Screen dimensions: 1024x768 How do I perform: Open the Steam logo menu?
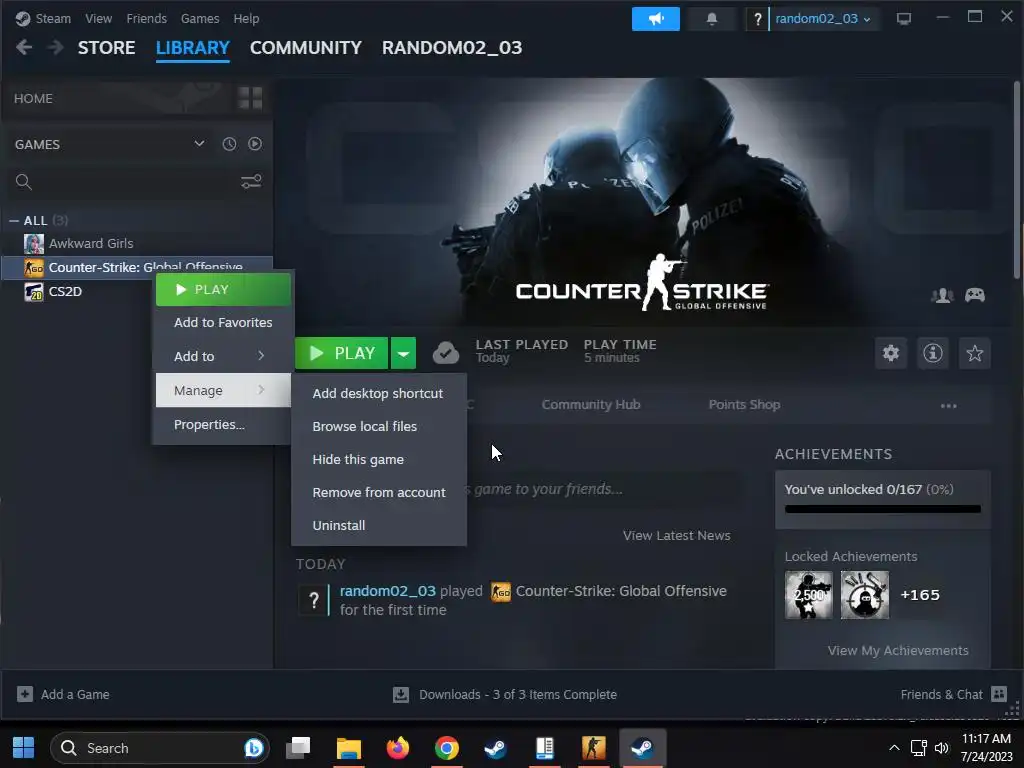click(x=43, y=18)
